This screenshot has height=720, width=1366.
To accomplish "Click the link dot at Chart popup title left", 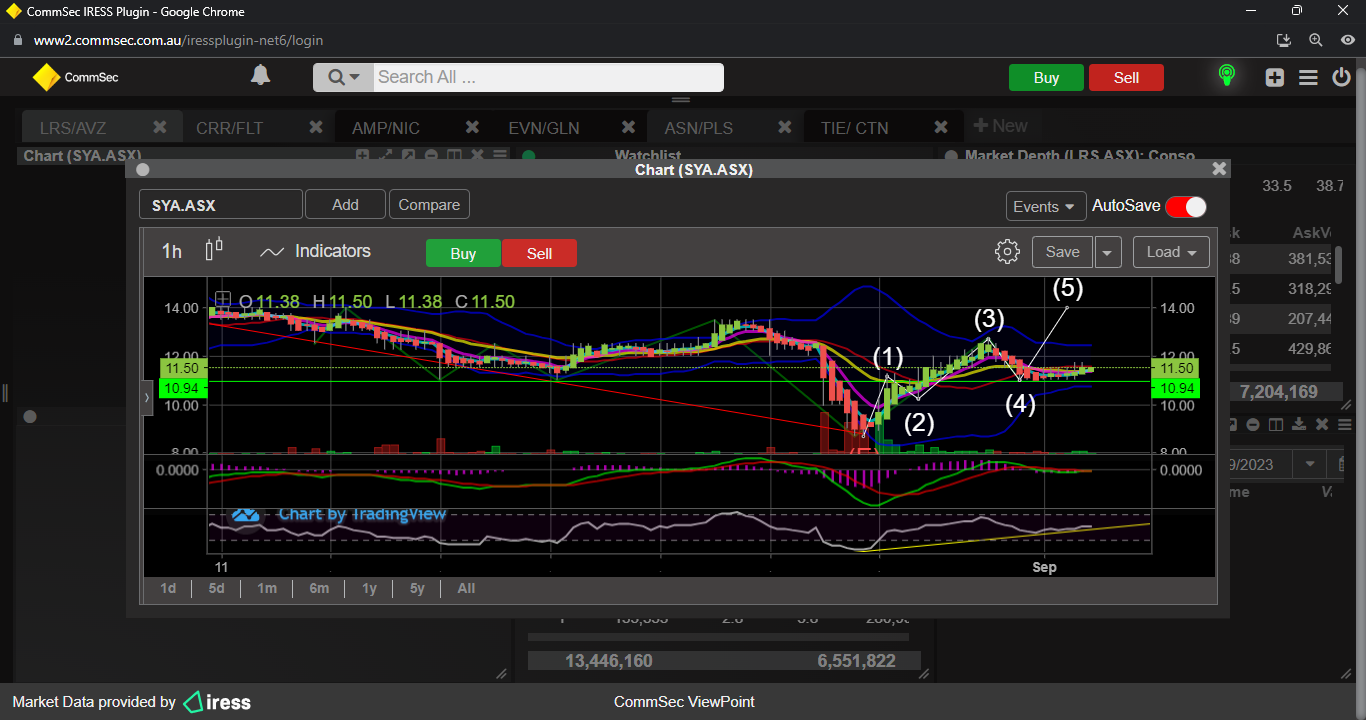I will click(x=142, y=170).
